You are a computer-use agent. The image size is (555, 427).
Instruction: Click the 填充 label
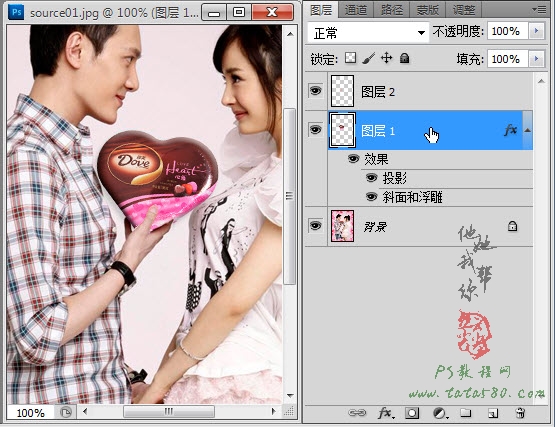coord(470,59)
